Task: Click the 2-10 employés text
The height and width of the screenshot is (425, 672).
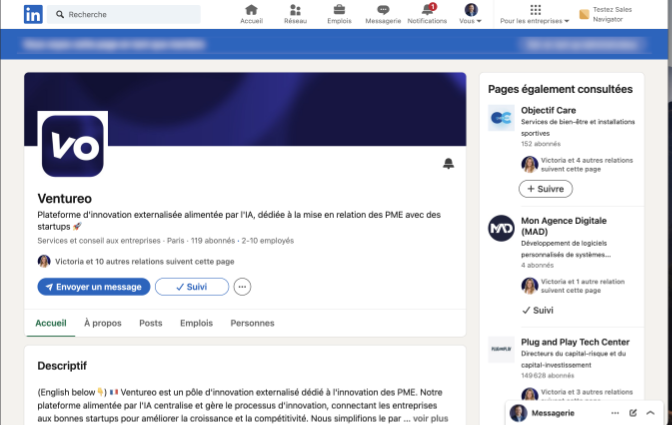Action: pos(267,241)
